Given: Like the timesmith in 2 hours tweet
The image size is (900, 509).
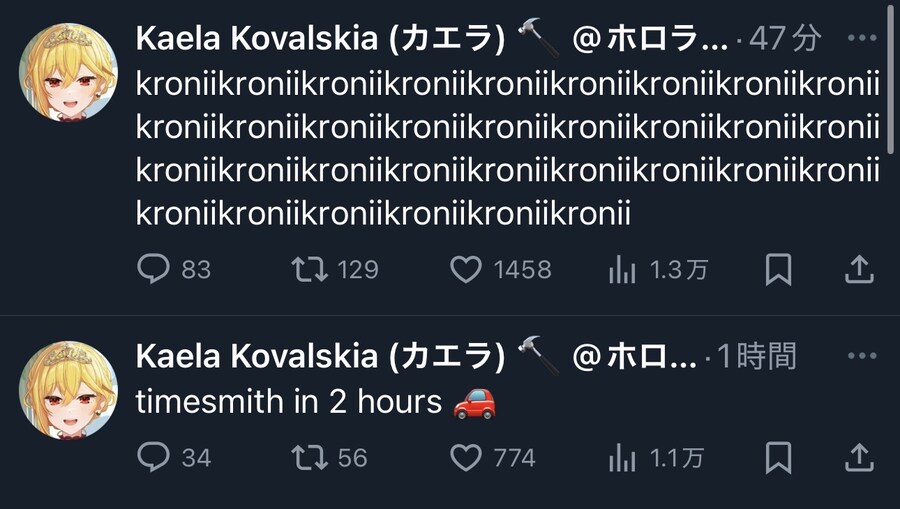Looking at the screenshot, I should coord(466,458).
